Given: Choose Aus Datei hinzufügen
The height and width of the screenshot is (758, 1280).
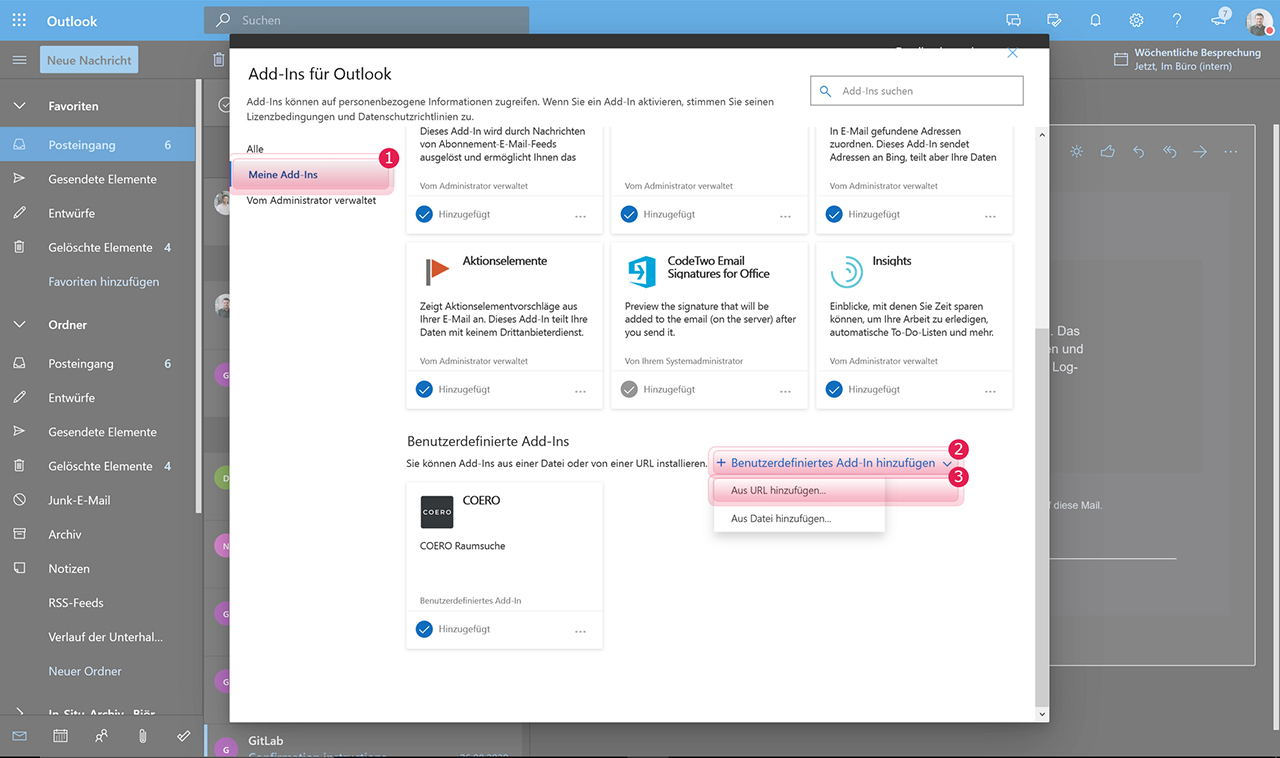Looking at the screenshot, I should pos(799,519).
